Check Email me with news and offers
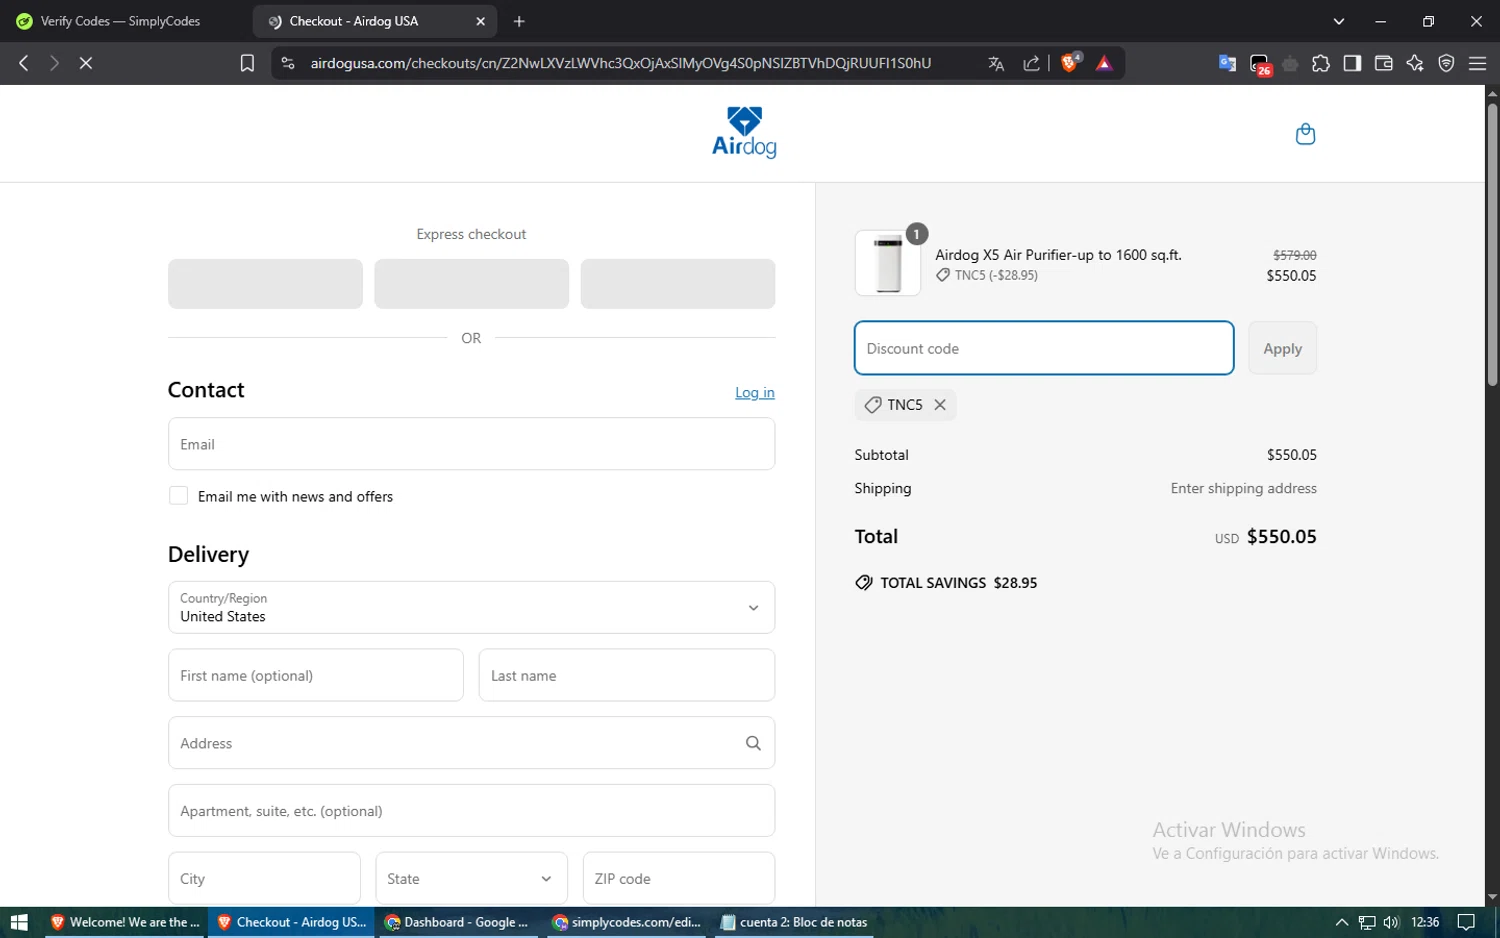 click(x=178, y=496)
